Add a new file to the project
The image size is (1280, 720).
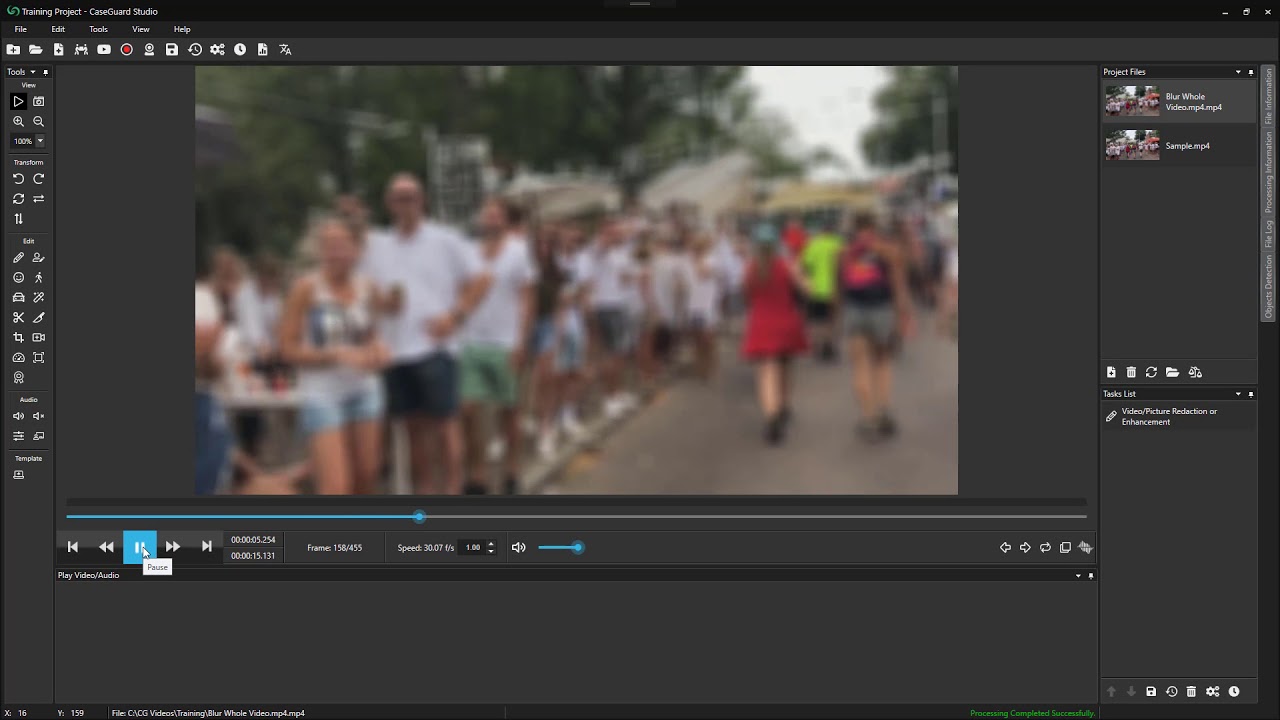coord(58,49)
